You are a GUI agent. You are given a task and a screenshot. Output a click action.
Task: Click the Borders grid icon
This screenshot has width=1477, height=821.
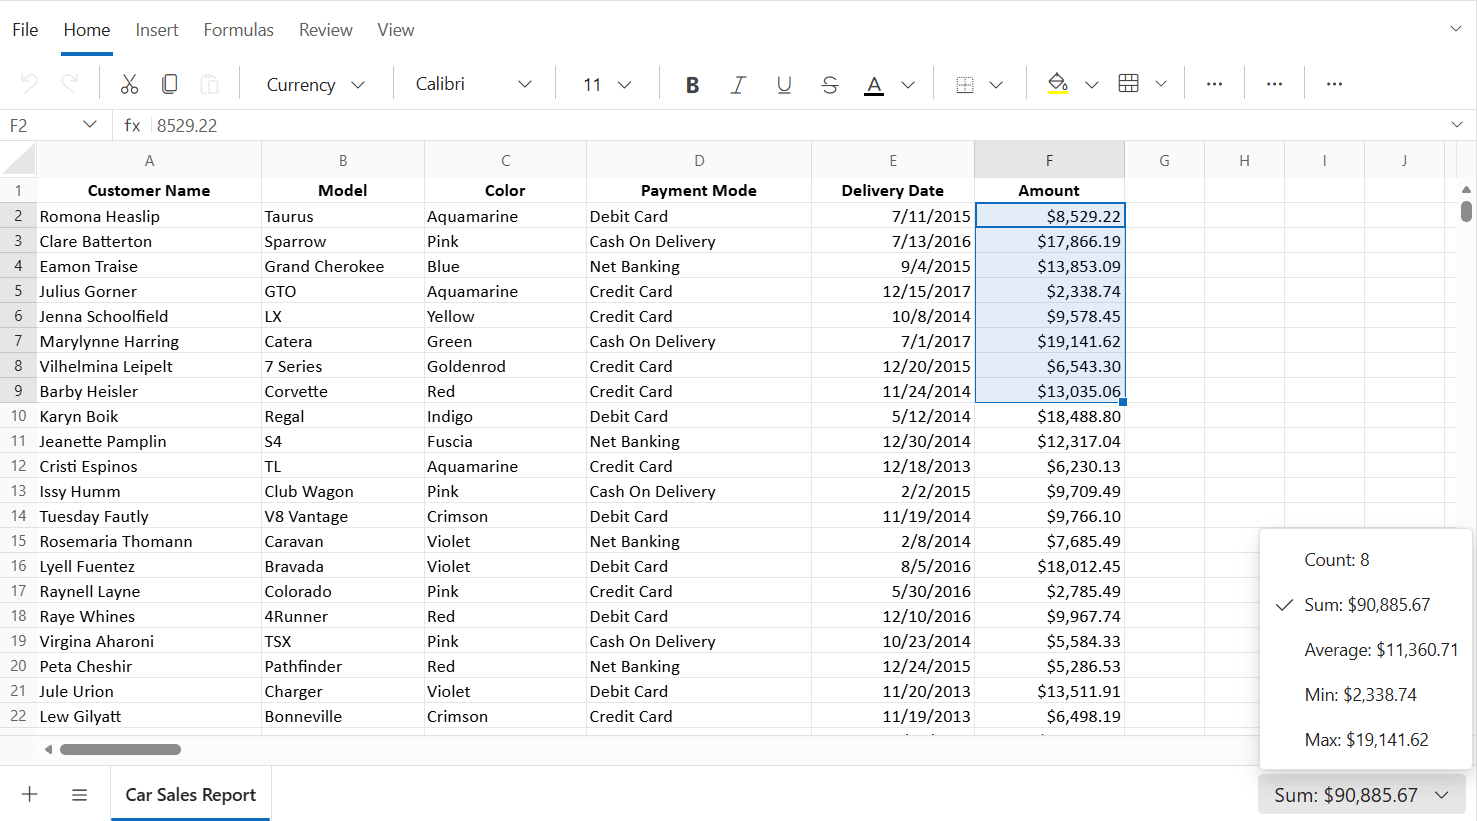tap(1129, 84)
